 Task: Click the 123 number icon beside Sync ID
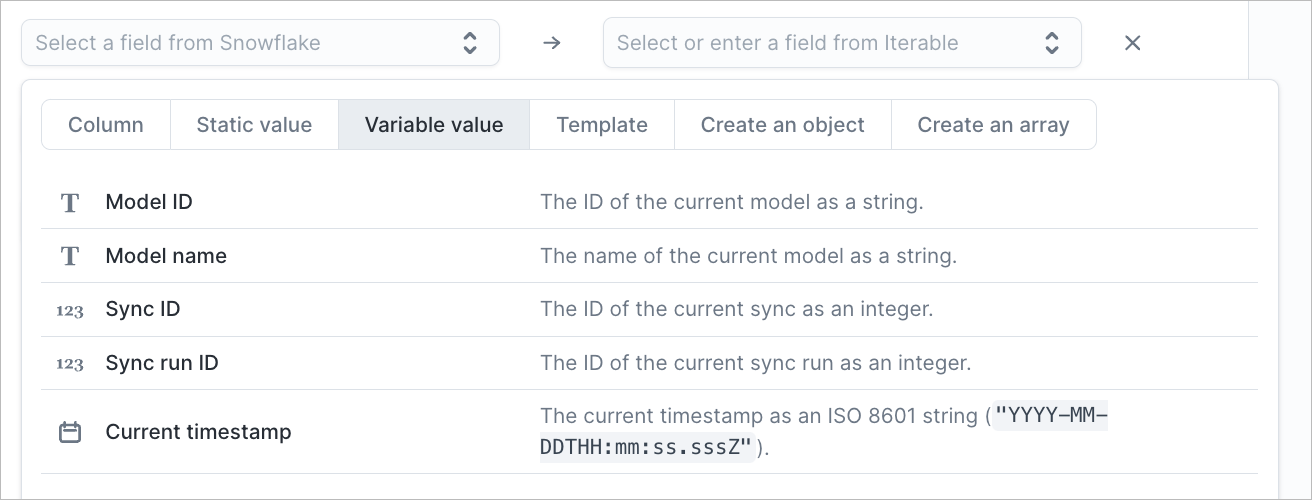tap(70, 311)
